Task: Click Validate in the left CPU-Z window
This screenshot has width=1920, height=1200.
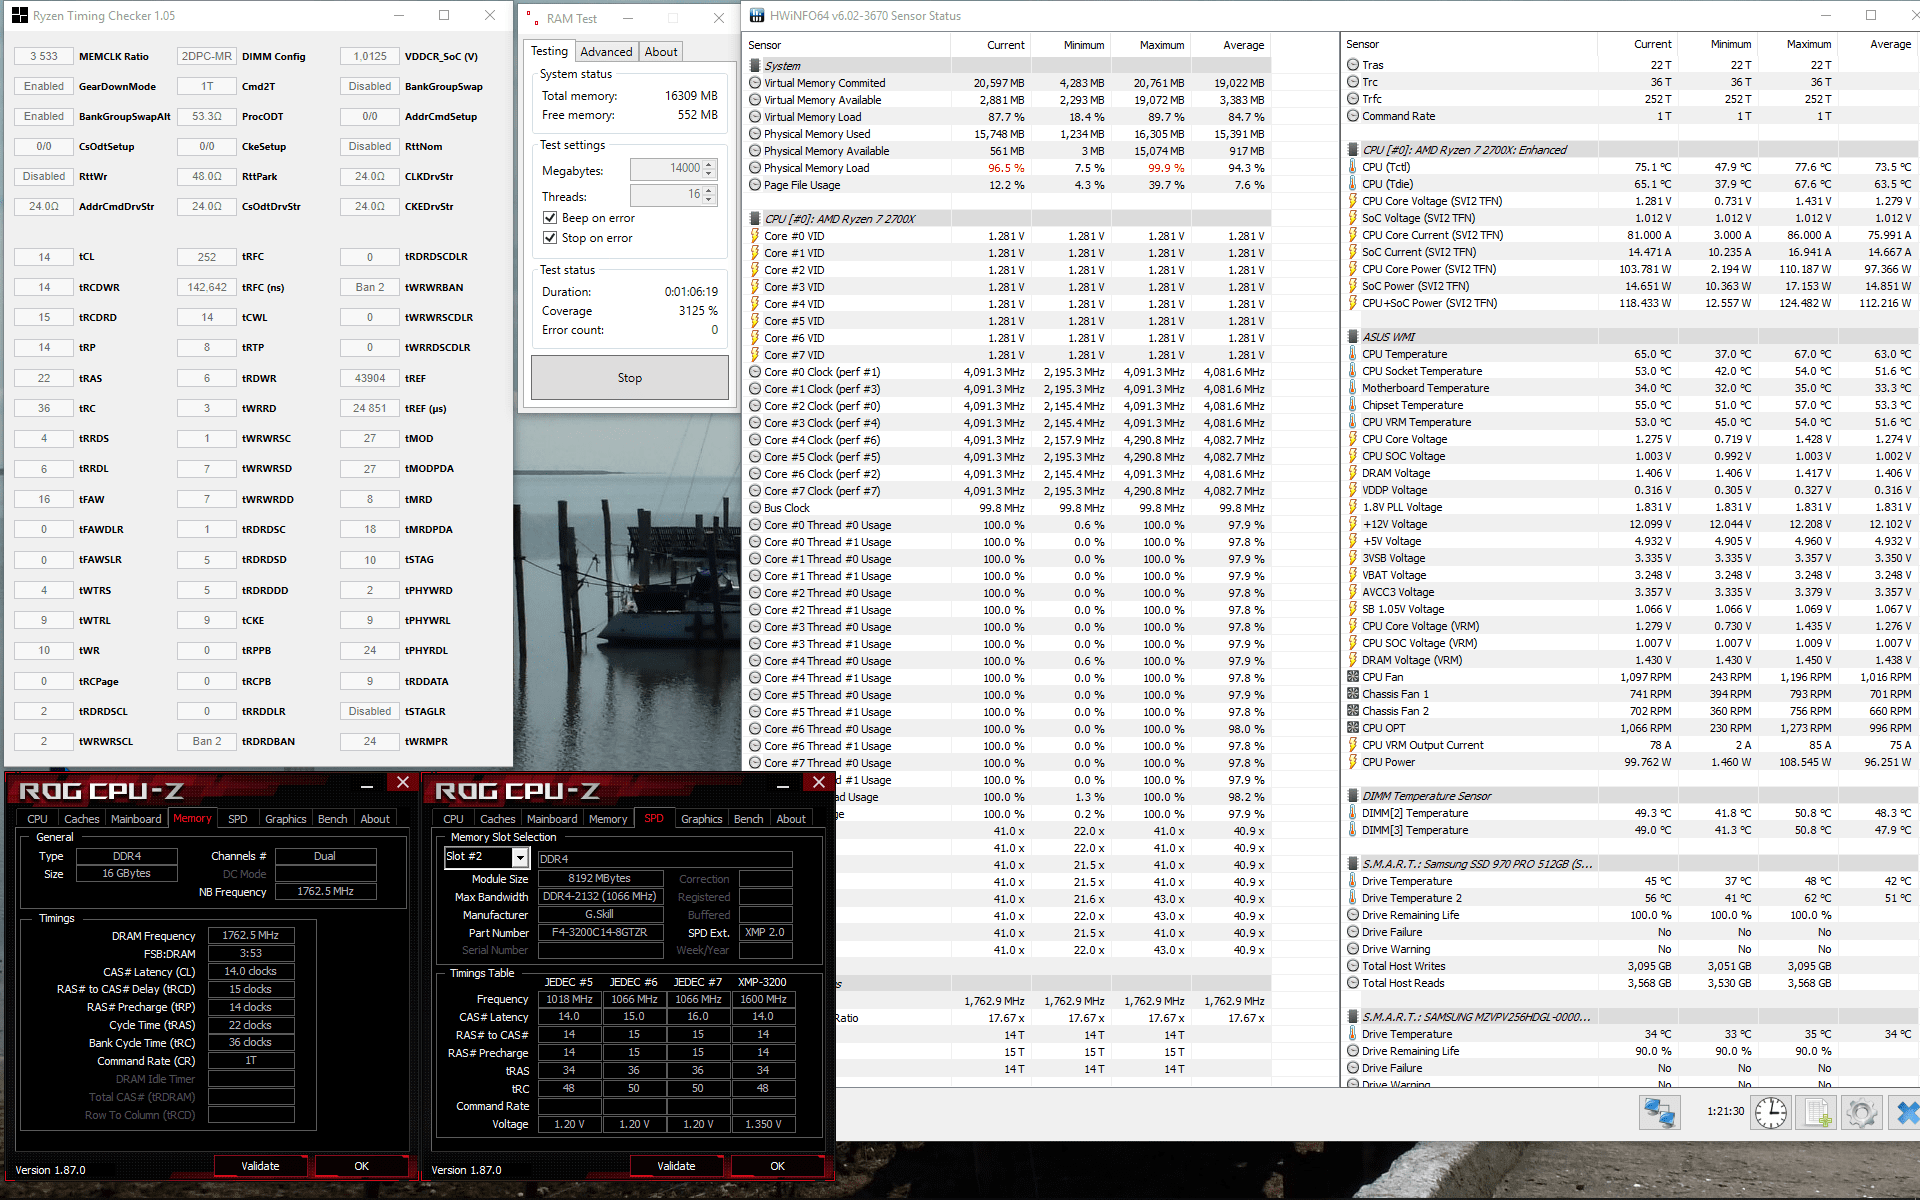Action: tap(260, 1166)
